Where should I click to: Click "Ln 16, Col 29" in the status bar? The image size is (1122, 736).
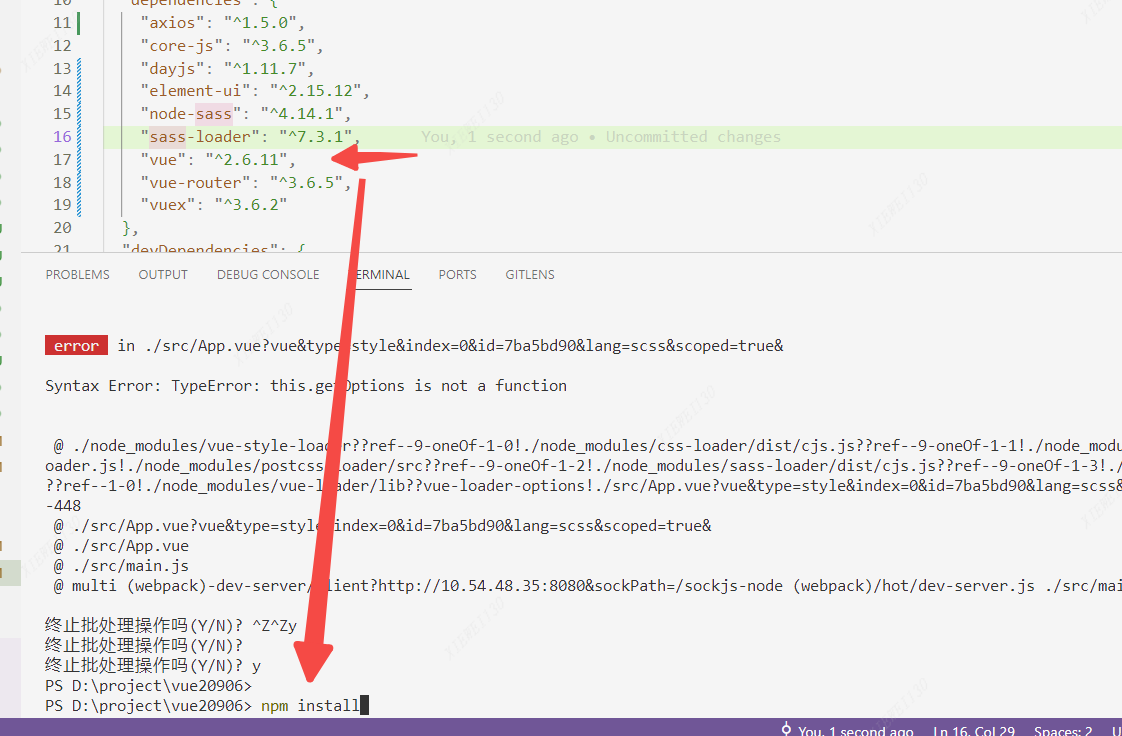[x=974, y=730]
